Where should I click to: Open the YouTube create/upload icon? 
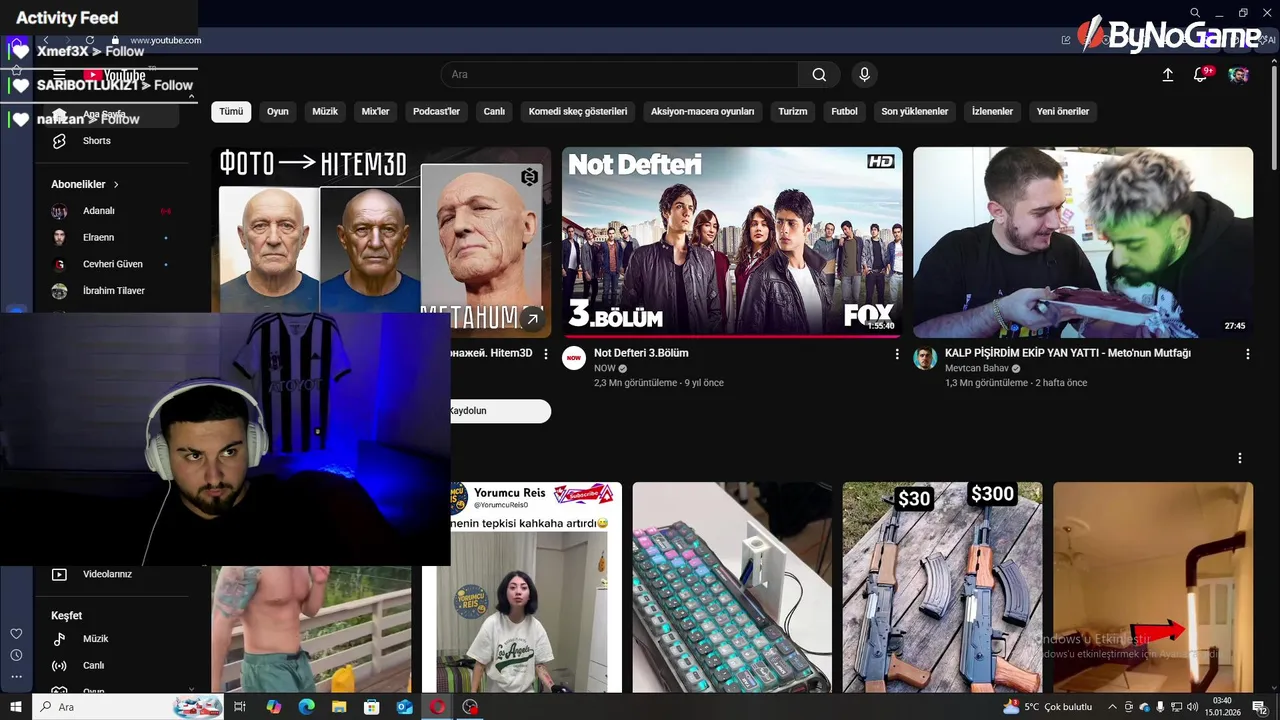pos(1167,75)
